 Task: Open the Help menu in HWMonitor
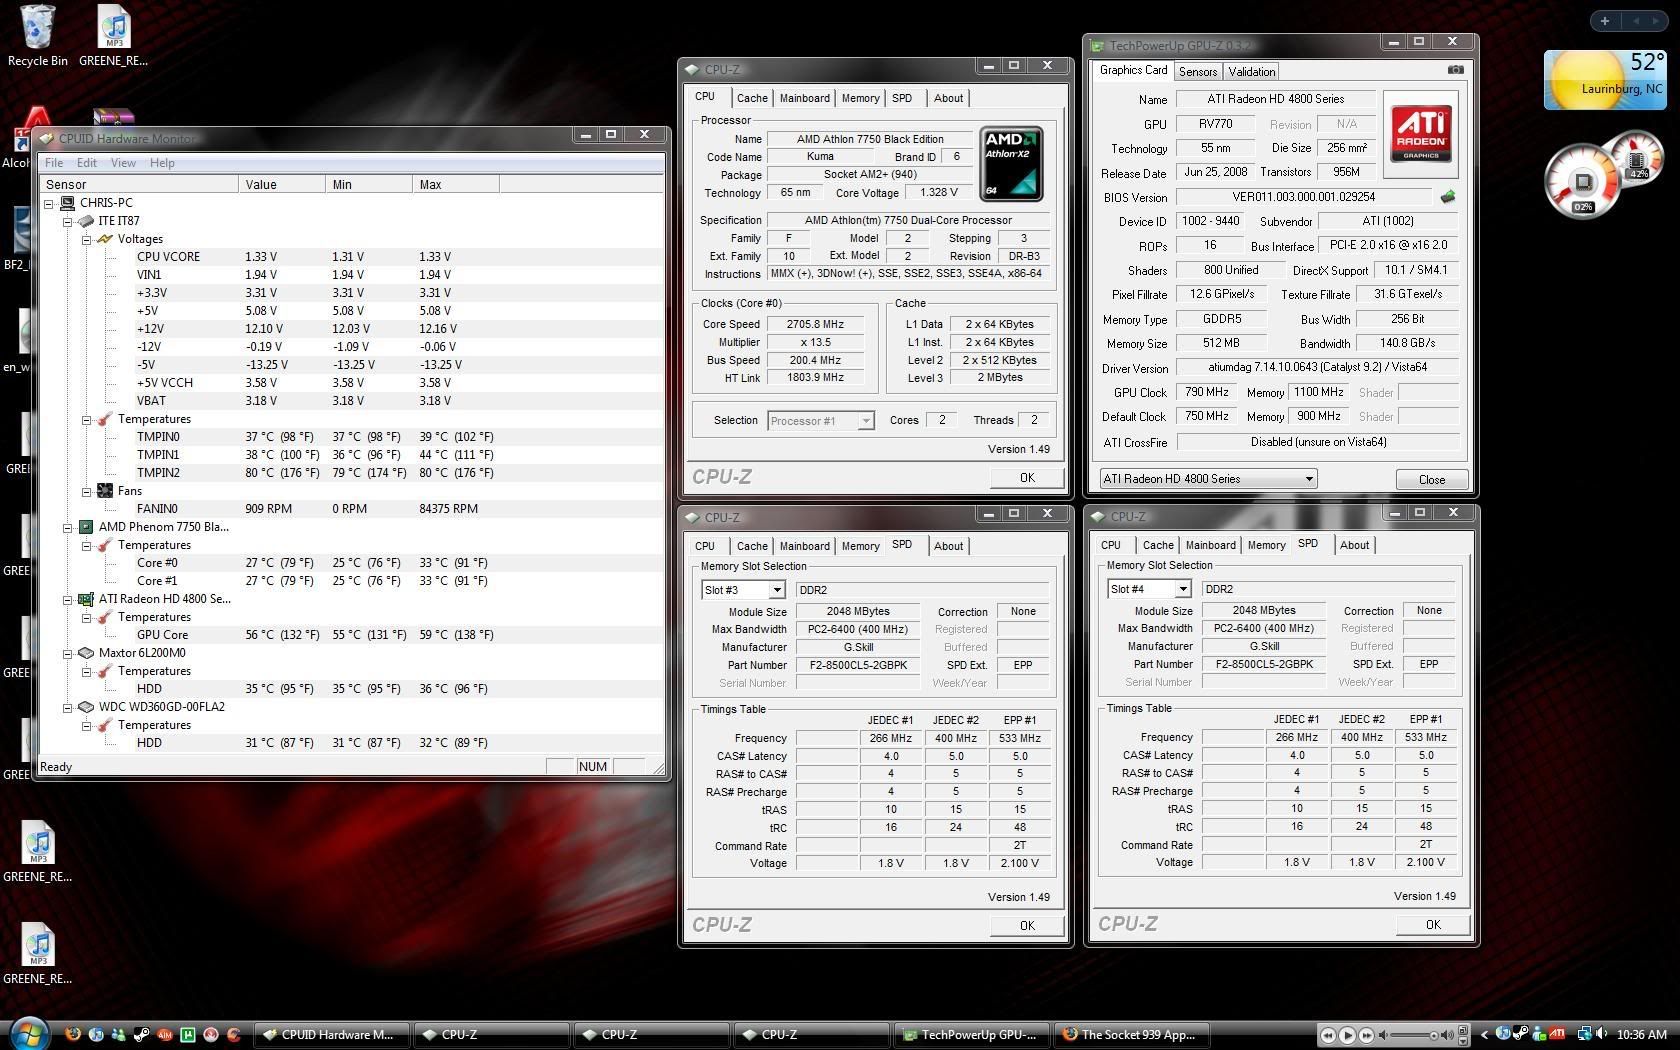[162, 163]
